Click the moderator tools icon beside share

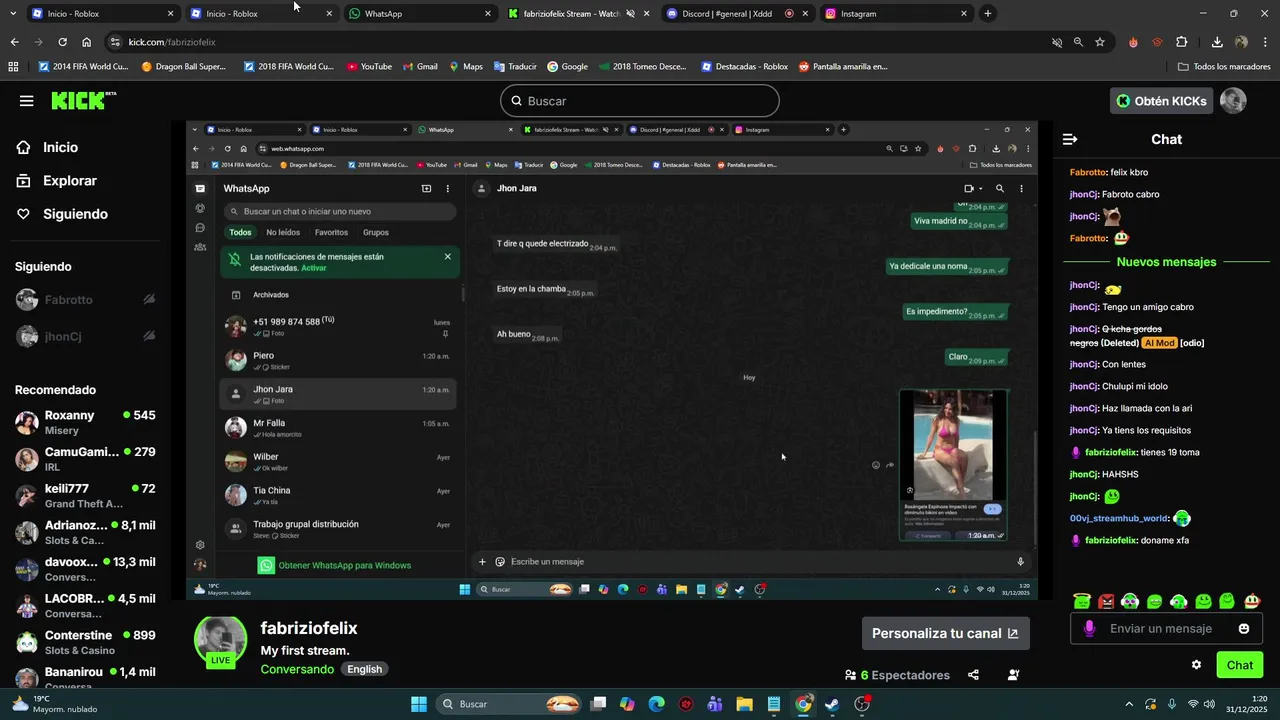[x=1013, y=675]
